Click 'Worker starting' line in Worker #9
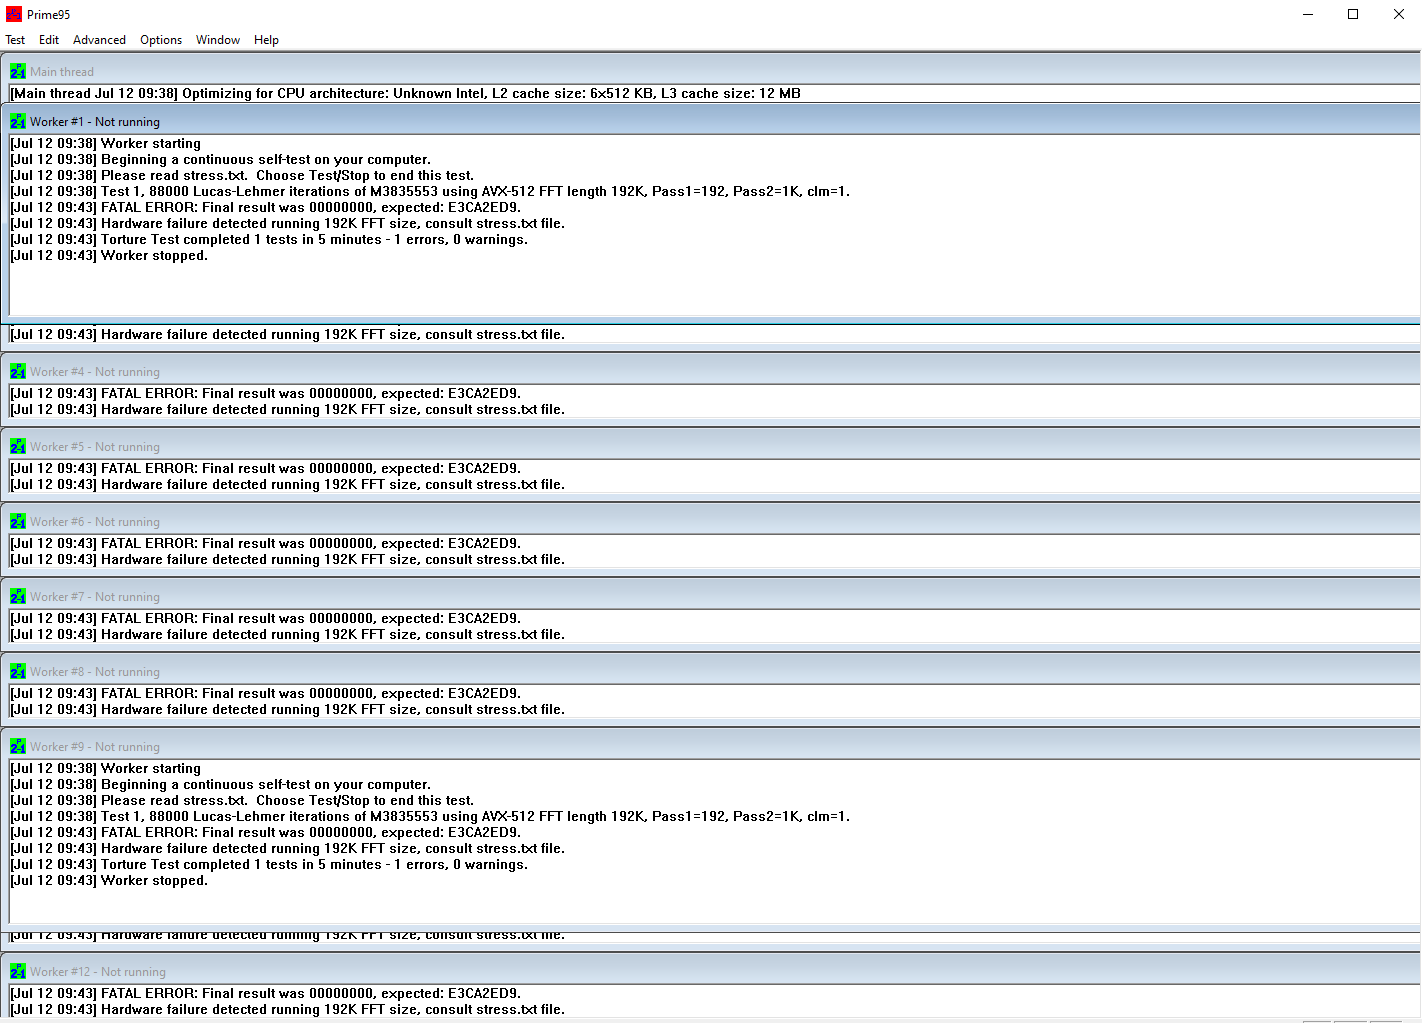The height and width of the screenshot is (1023, 1422). pos(105,768)
